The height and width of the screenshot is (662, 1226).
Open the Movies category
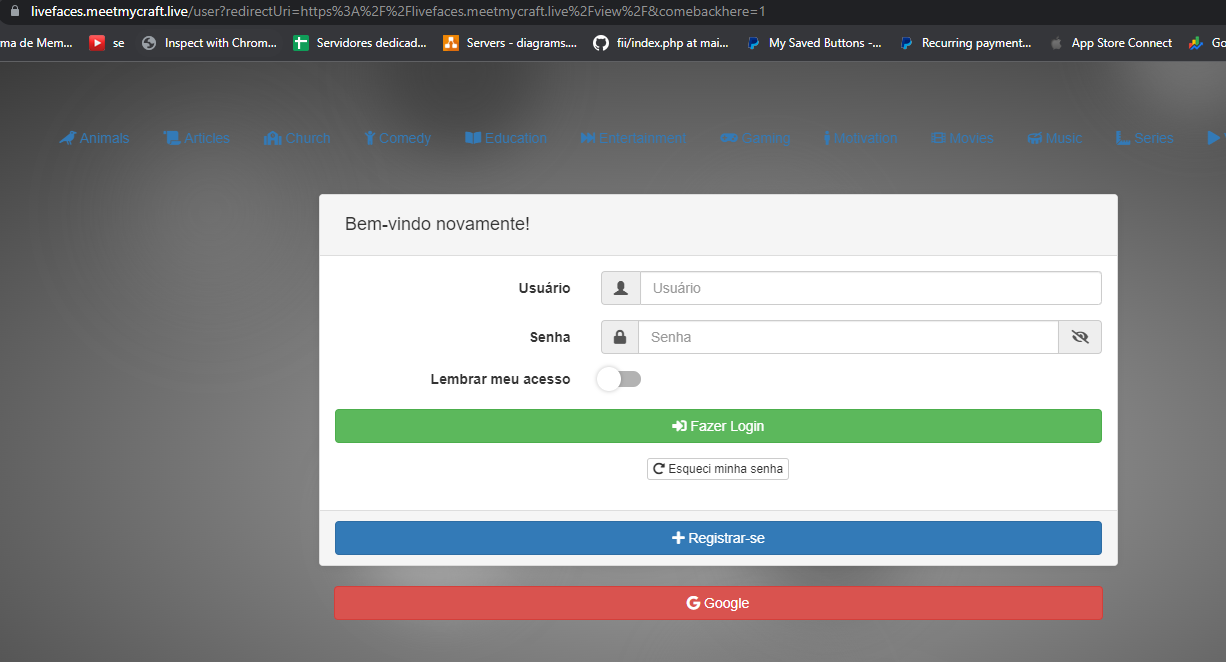962,138
